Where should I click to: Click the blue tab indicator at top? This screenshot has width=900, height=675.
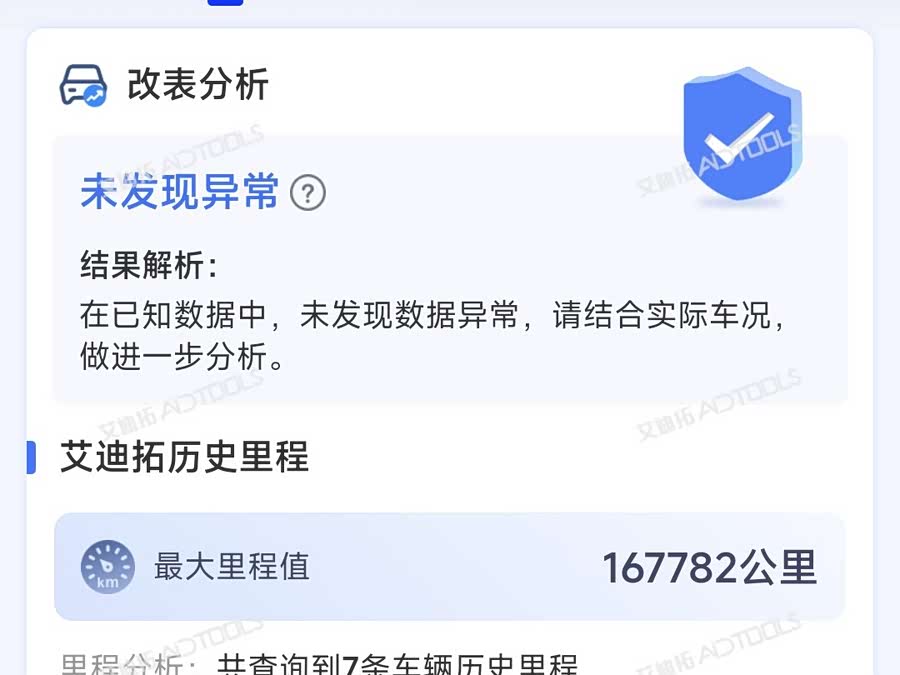[x=226, y=2]
